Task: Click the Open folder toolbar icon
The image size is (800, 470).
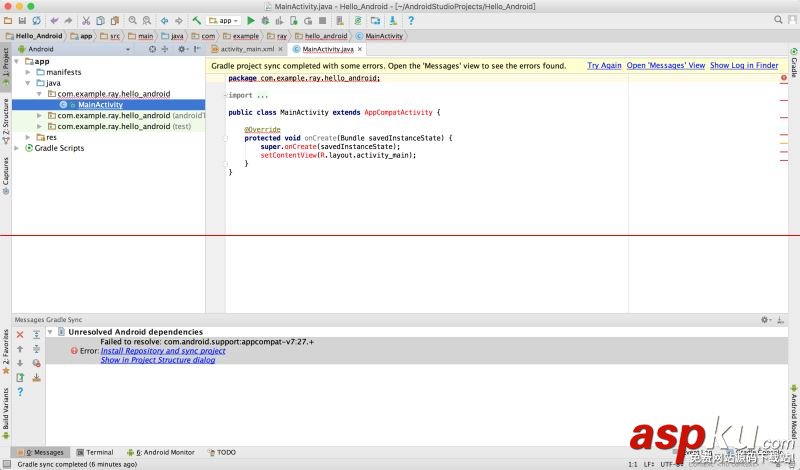Action: click(8, 20)
